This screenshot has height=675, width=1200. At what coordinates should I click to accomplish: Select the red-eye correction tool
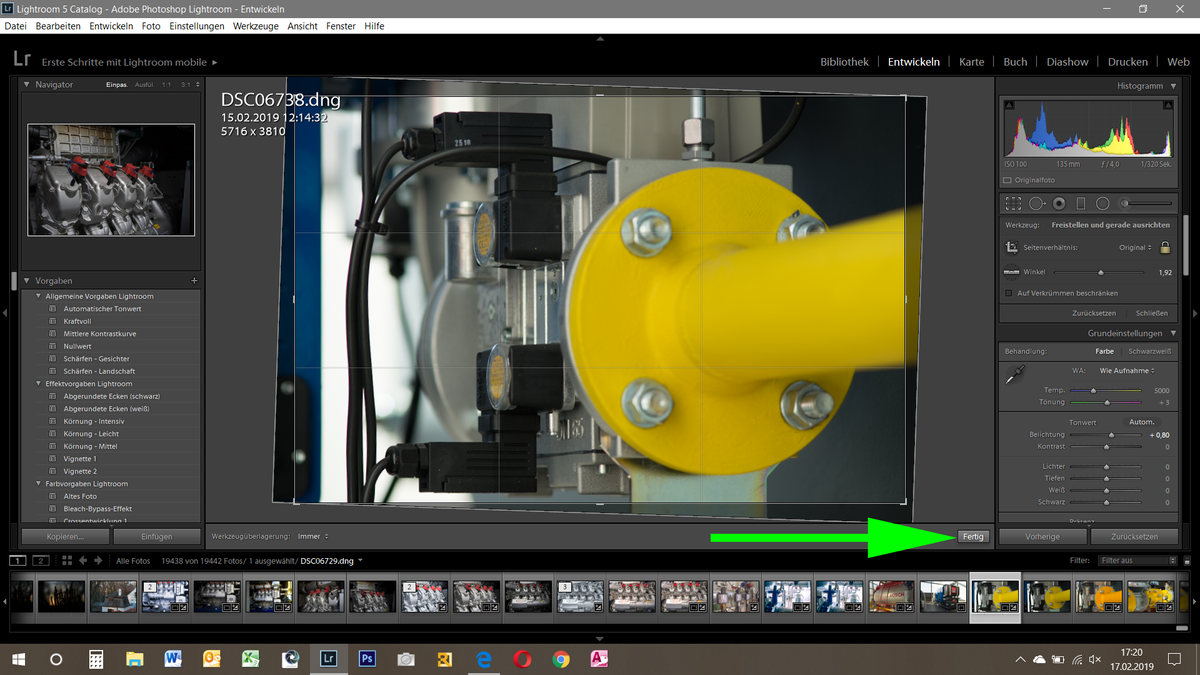1059,203
